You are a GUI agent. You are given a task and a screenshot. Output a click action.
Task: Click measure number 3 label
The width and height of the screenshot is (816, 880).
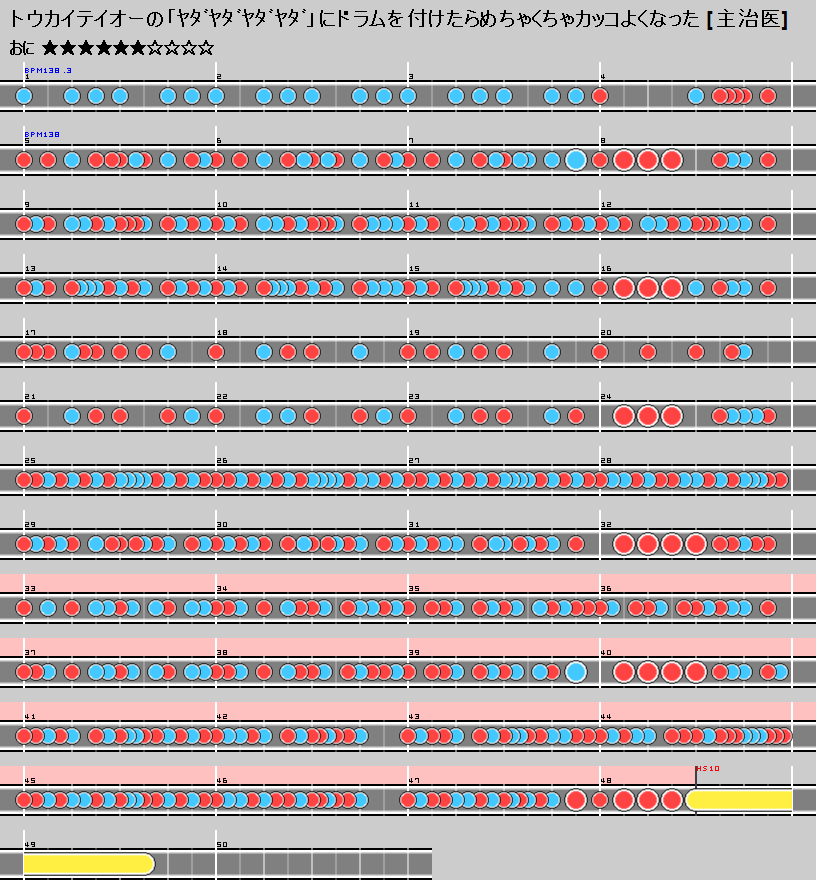tap(411, 77)
